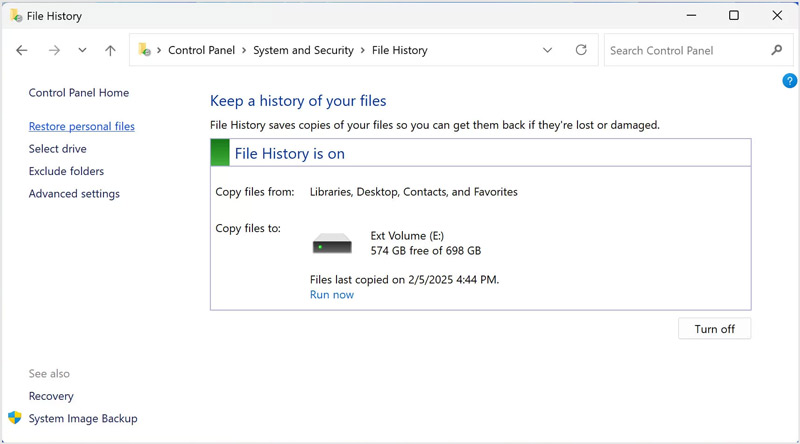Refresh the File History page

click(581, 50)
